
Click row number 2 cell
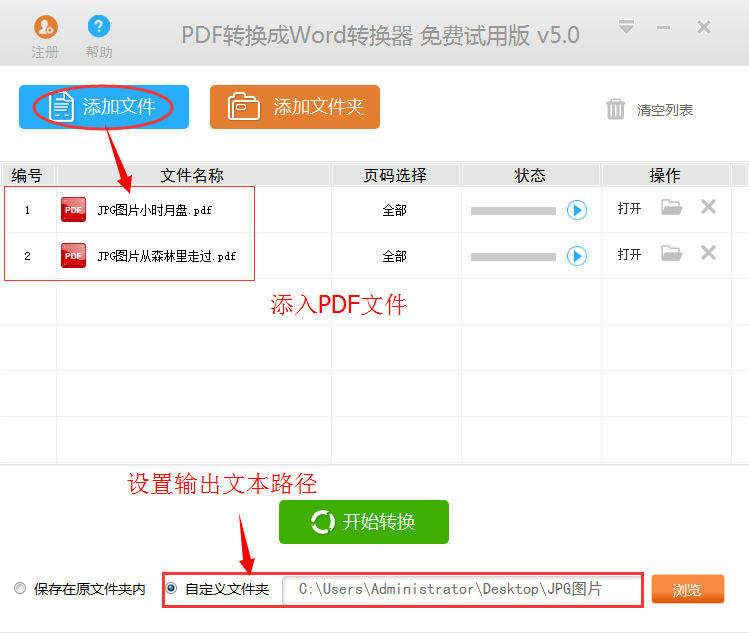[28, 256]
